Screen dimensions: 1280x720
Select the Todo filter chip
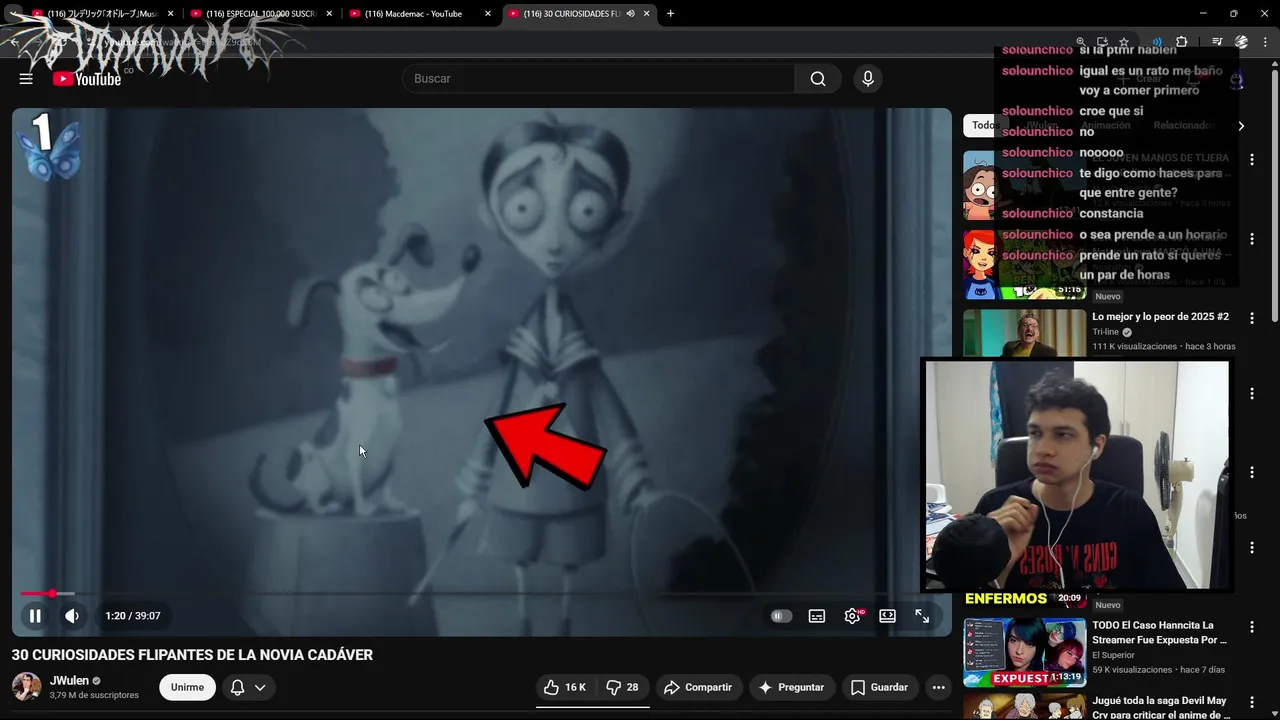pos(984,125)
